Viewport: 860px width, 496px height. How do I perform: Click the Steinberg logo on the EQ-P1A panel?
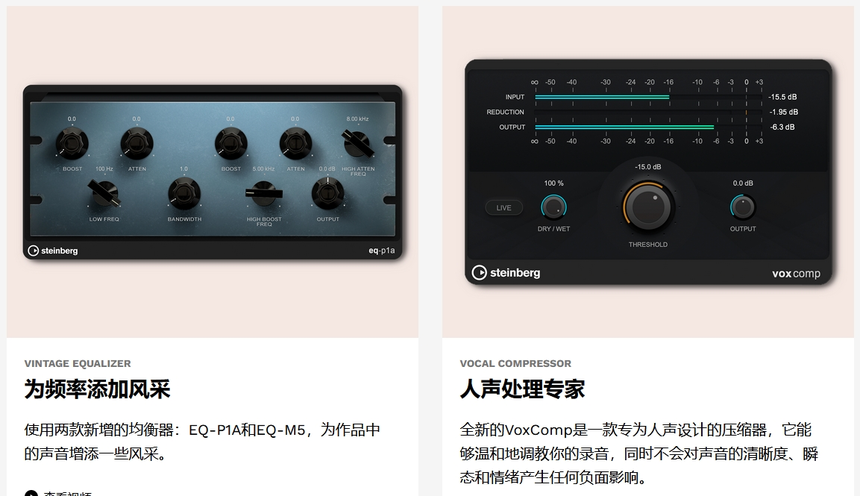tap(53, 251)
